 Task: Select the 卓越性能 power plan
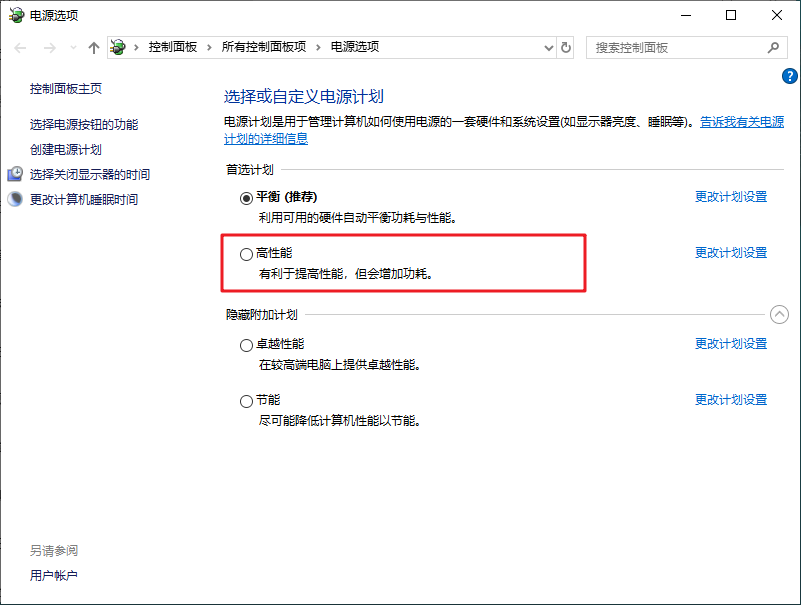click(247, 345)
